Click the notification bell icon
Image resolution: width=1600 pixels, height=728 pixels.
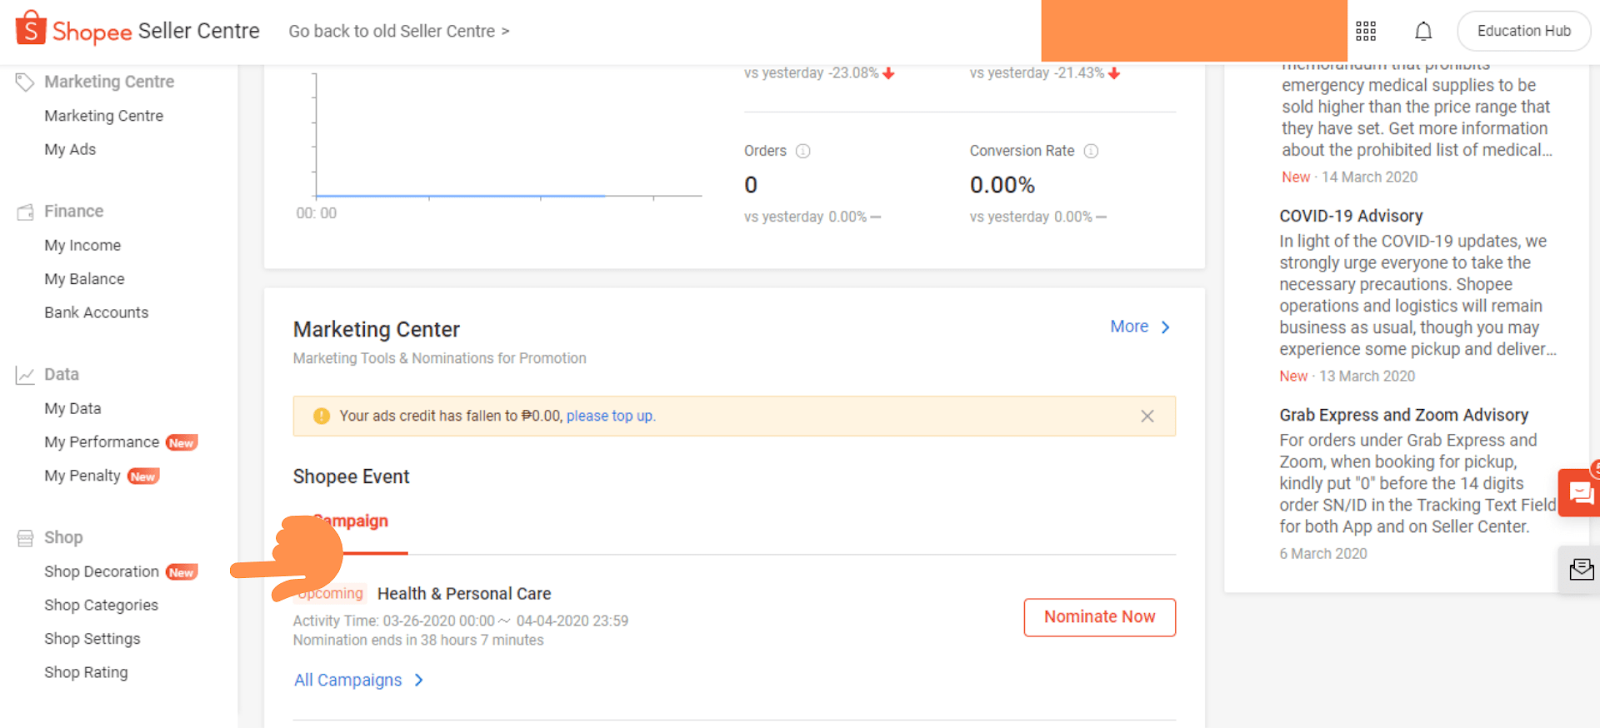(x=1423, y=31)
